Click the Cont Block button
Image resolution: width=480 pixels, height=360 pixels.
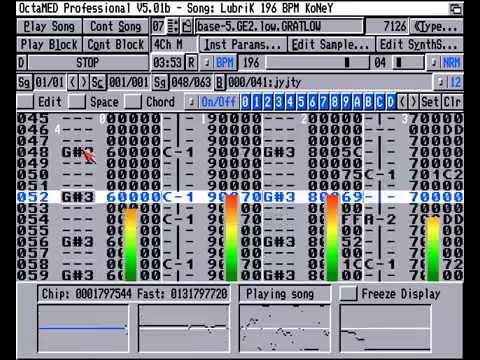pos(115,44)
